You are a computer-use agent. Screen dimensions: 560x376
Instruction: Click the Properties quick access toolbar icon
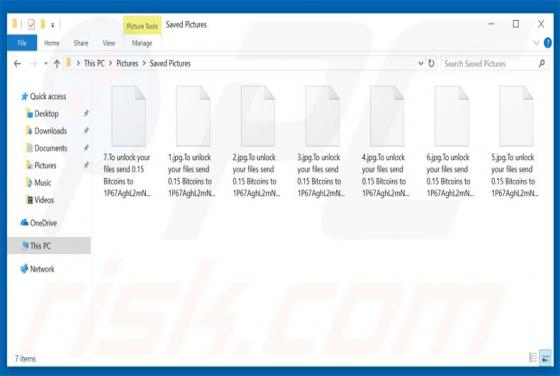coord(31,24)
